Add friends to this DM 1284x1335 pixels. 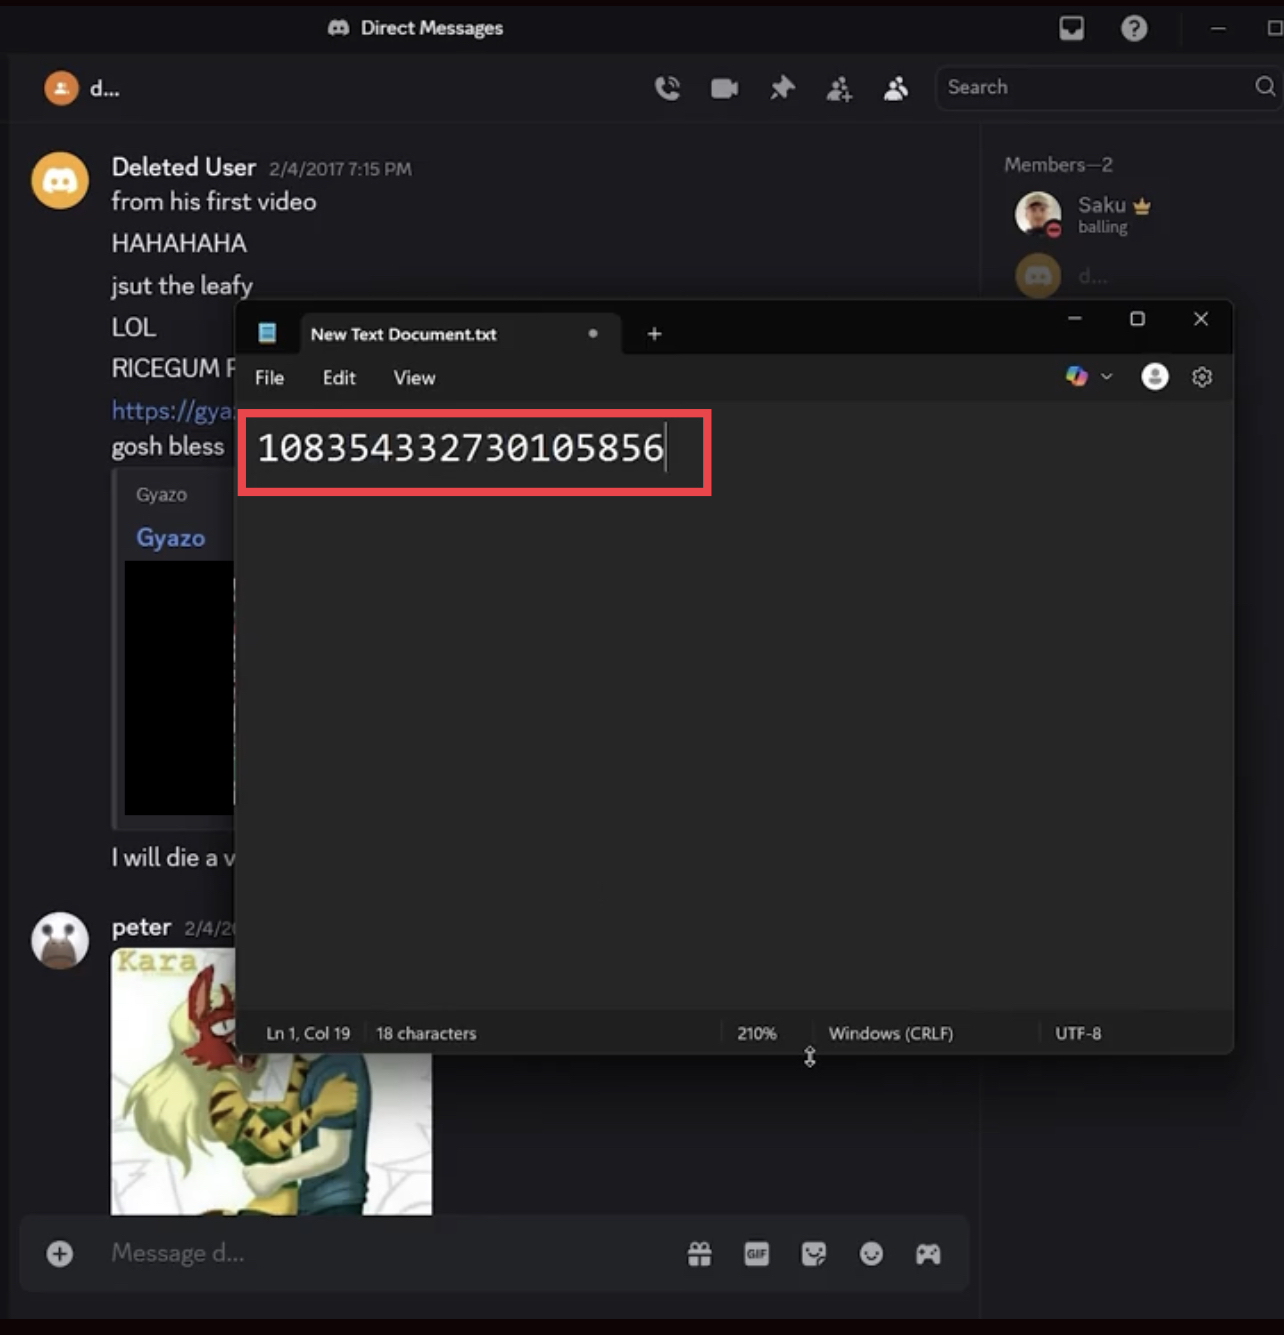pyautogui.click(x=839, y=89)
